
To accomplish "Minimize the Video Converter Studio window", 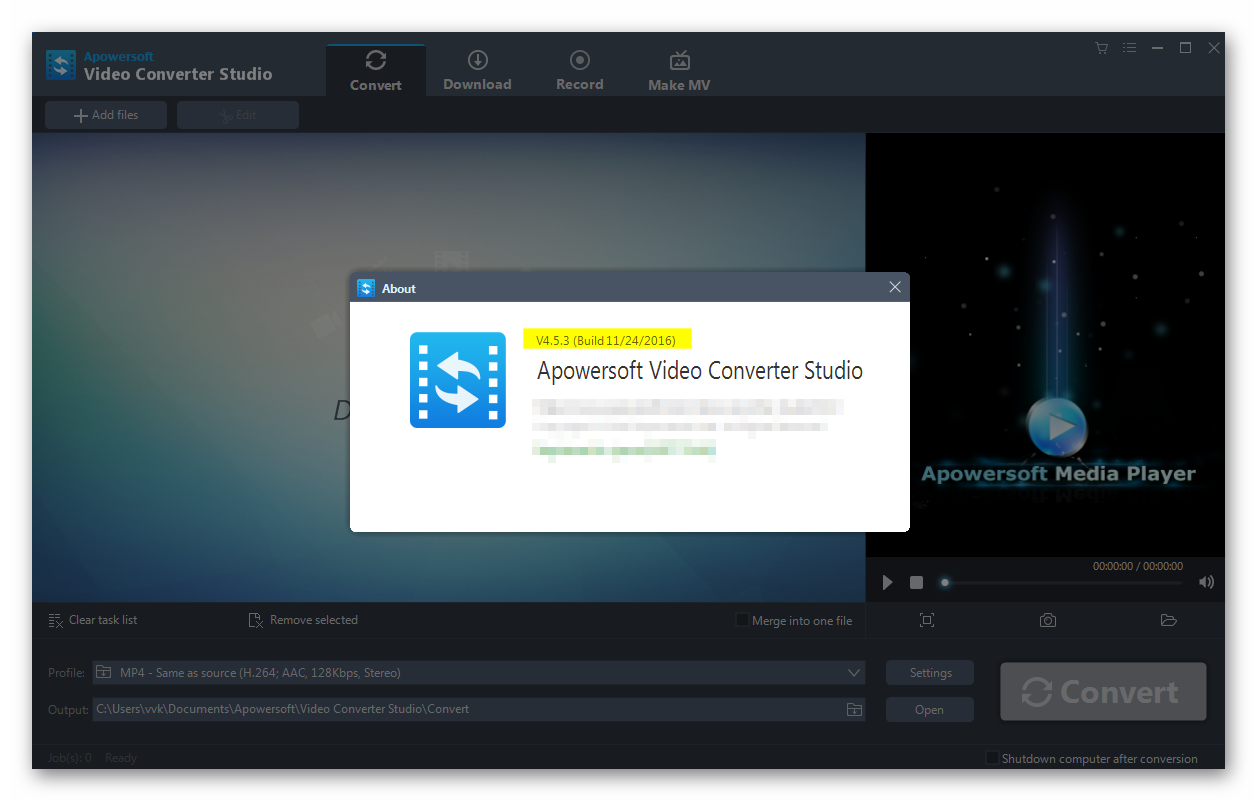I will click(x=1157, y=48).
